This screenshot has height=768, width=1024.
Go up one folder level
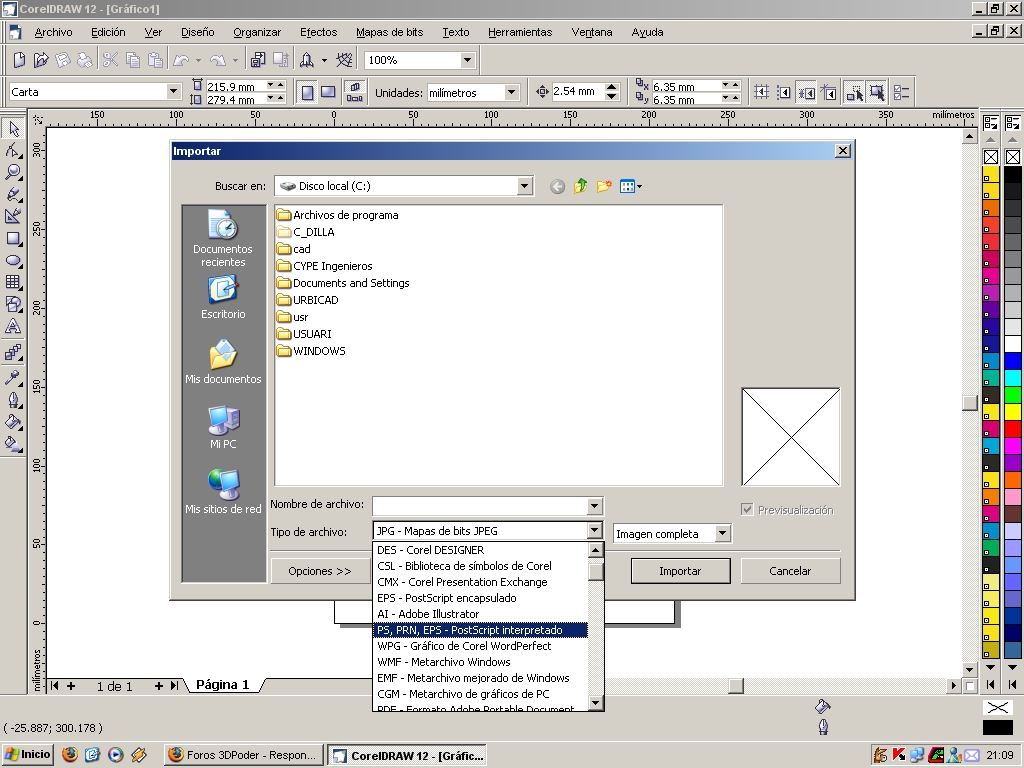581,187
